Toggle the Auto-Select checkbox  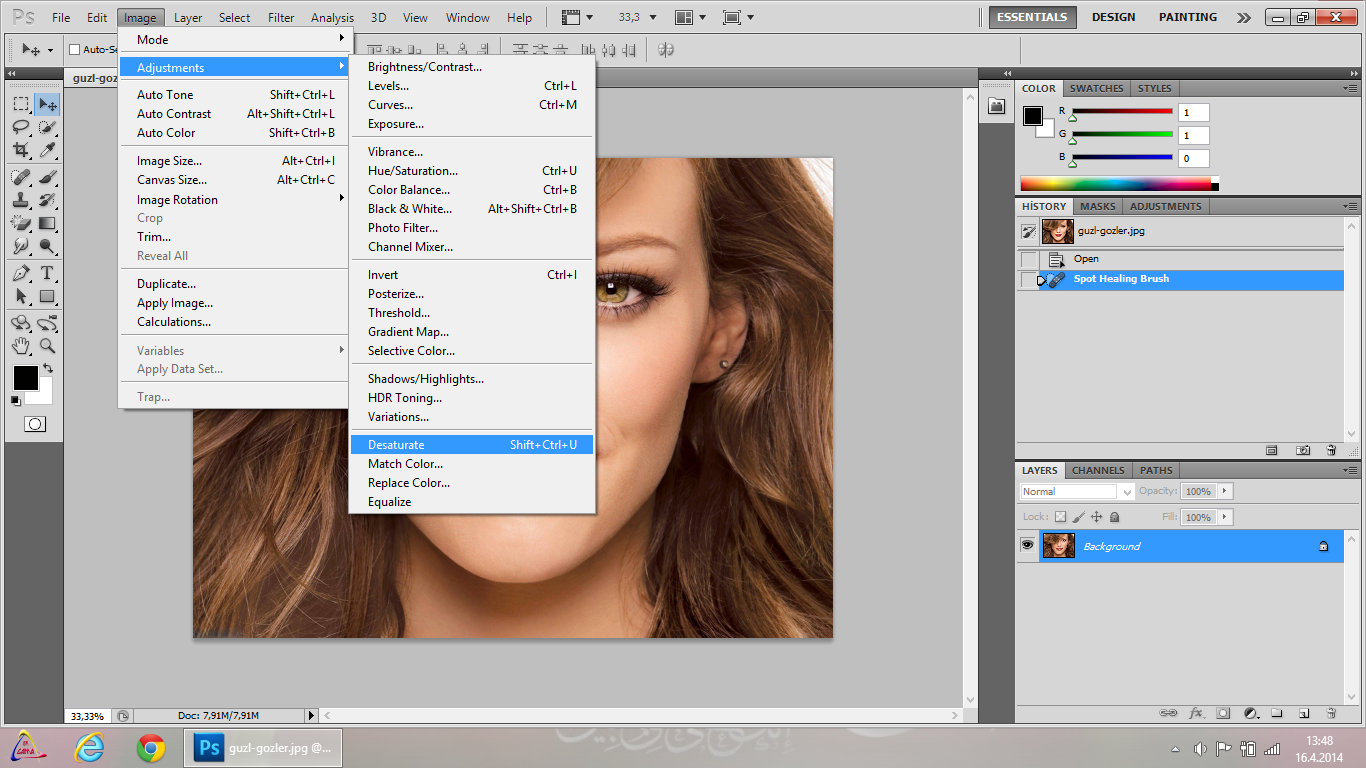click(75, 49)
